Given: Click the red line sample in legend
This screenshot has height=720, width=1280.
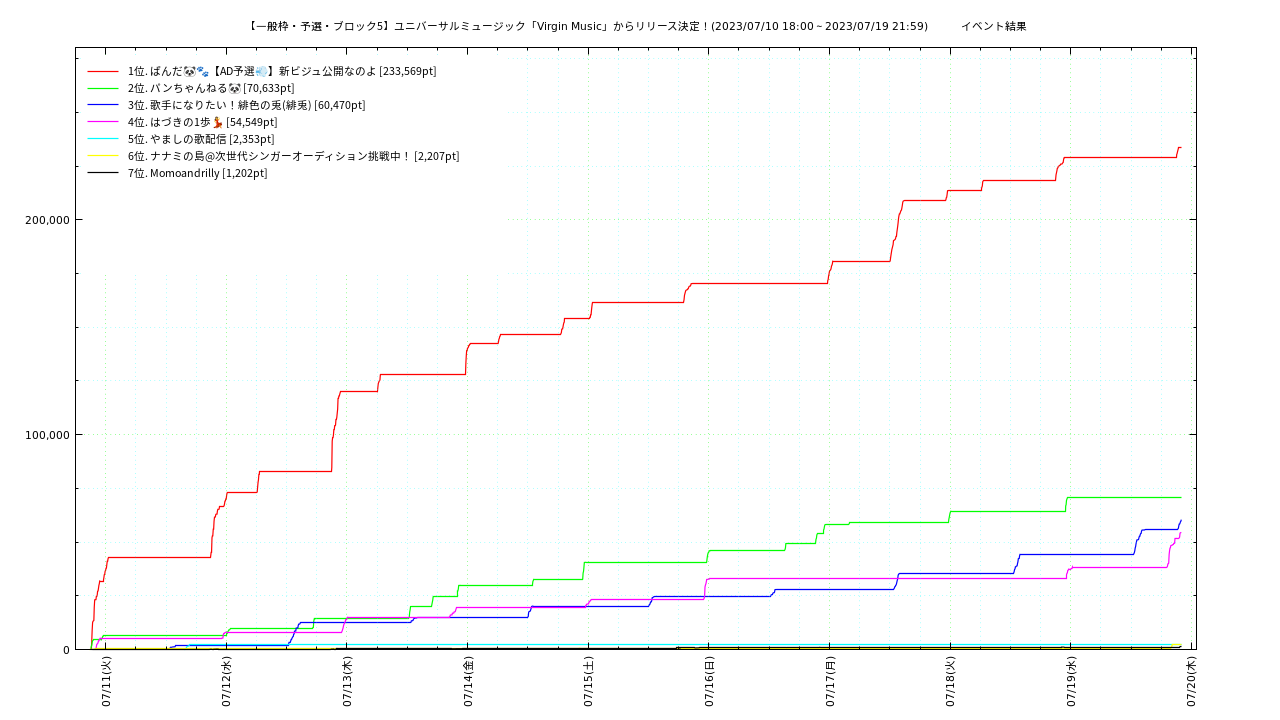Looking at the screenshot, I should click(x=103, y=71).
